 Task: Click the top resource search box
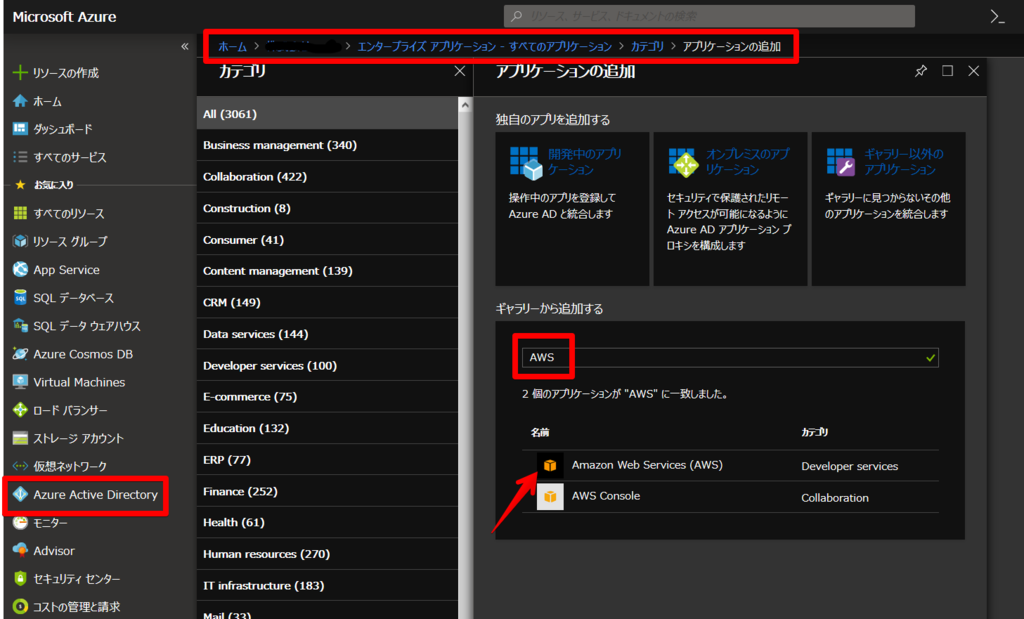click(709, 16)
